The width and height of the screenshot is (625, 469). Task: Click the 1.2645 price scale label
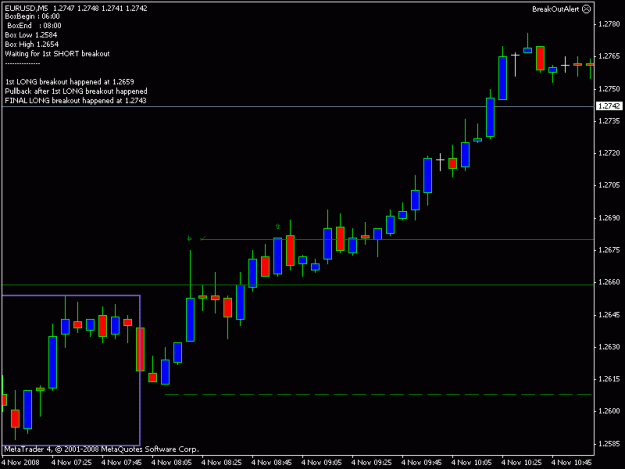(609, 315)
